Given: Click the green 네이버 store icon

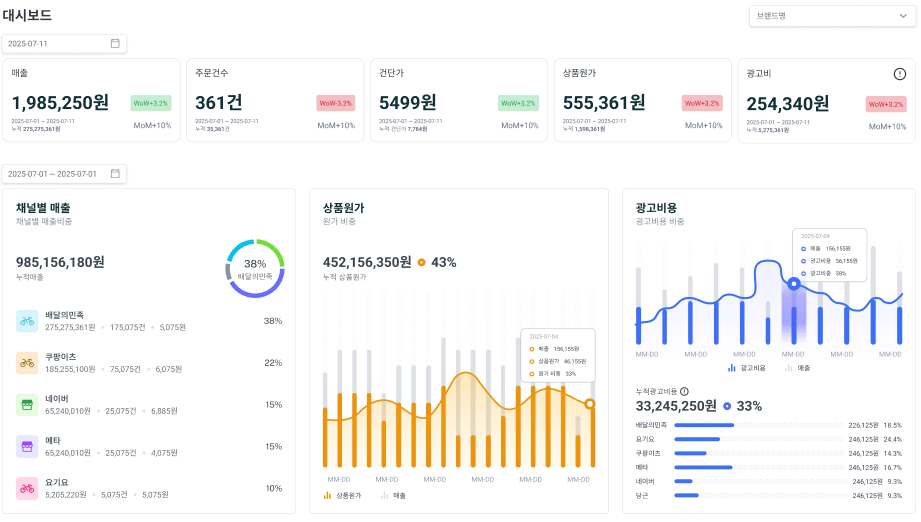Looking at the screenshot, I should coord(27,405).
